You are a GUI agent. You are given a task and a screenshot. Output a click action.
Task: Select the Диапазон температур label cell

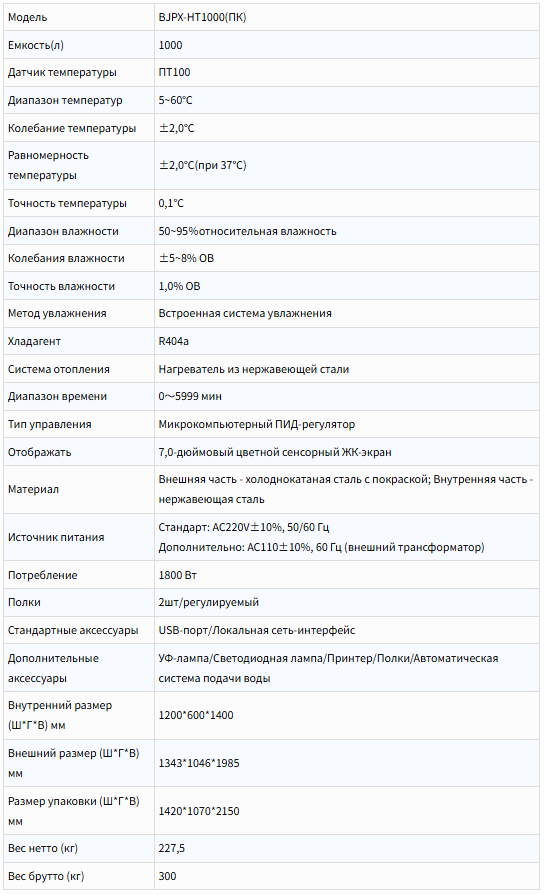click(79, 100)
